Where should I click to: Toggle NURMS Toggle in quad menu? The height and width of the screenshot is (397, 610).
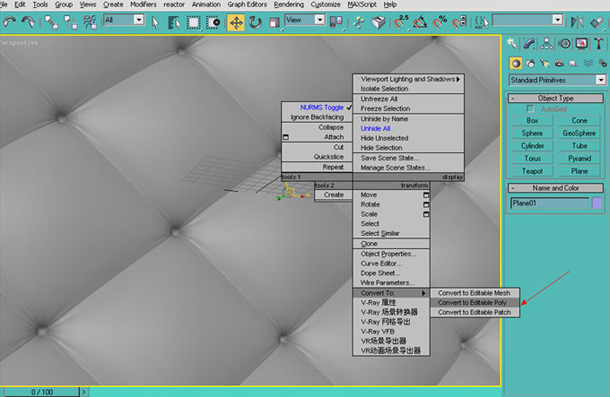[321, 107]
